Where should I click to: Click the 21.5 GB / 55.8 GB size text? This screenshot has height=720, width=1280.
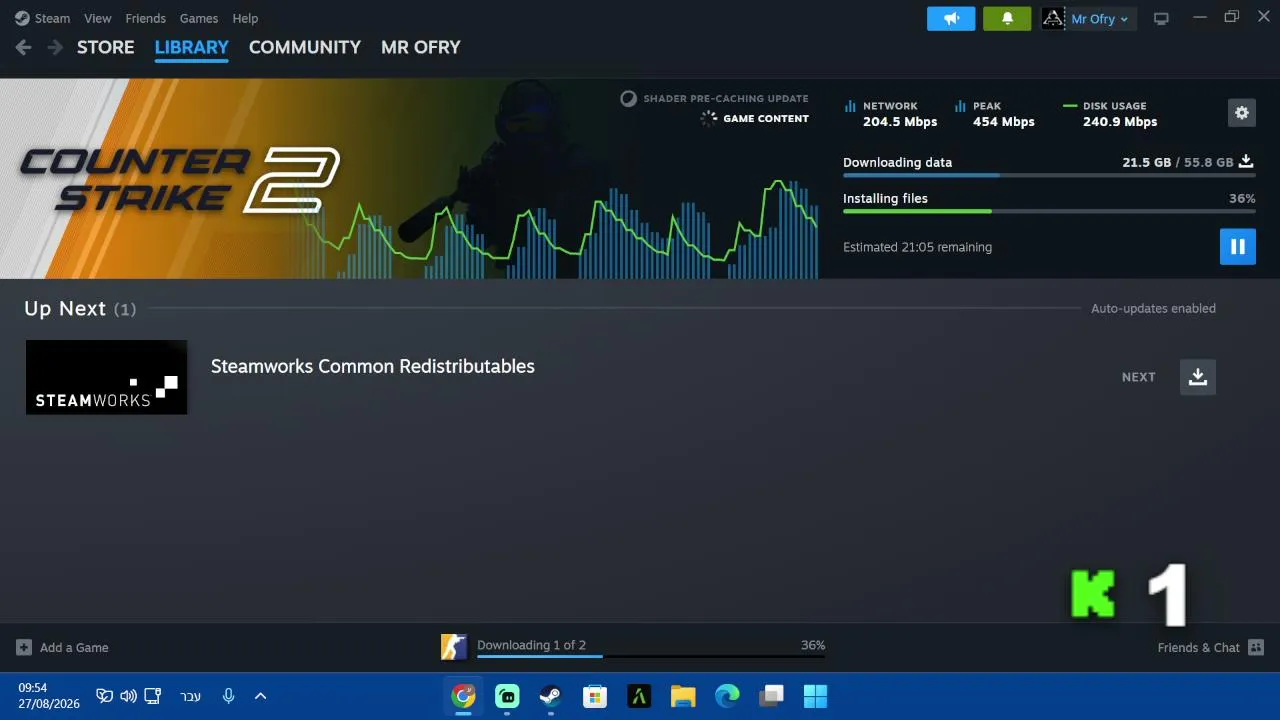pyautogui.click(x=1178, y=162)
